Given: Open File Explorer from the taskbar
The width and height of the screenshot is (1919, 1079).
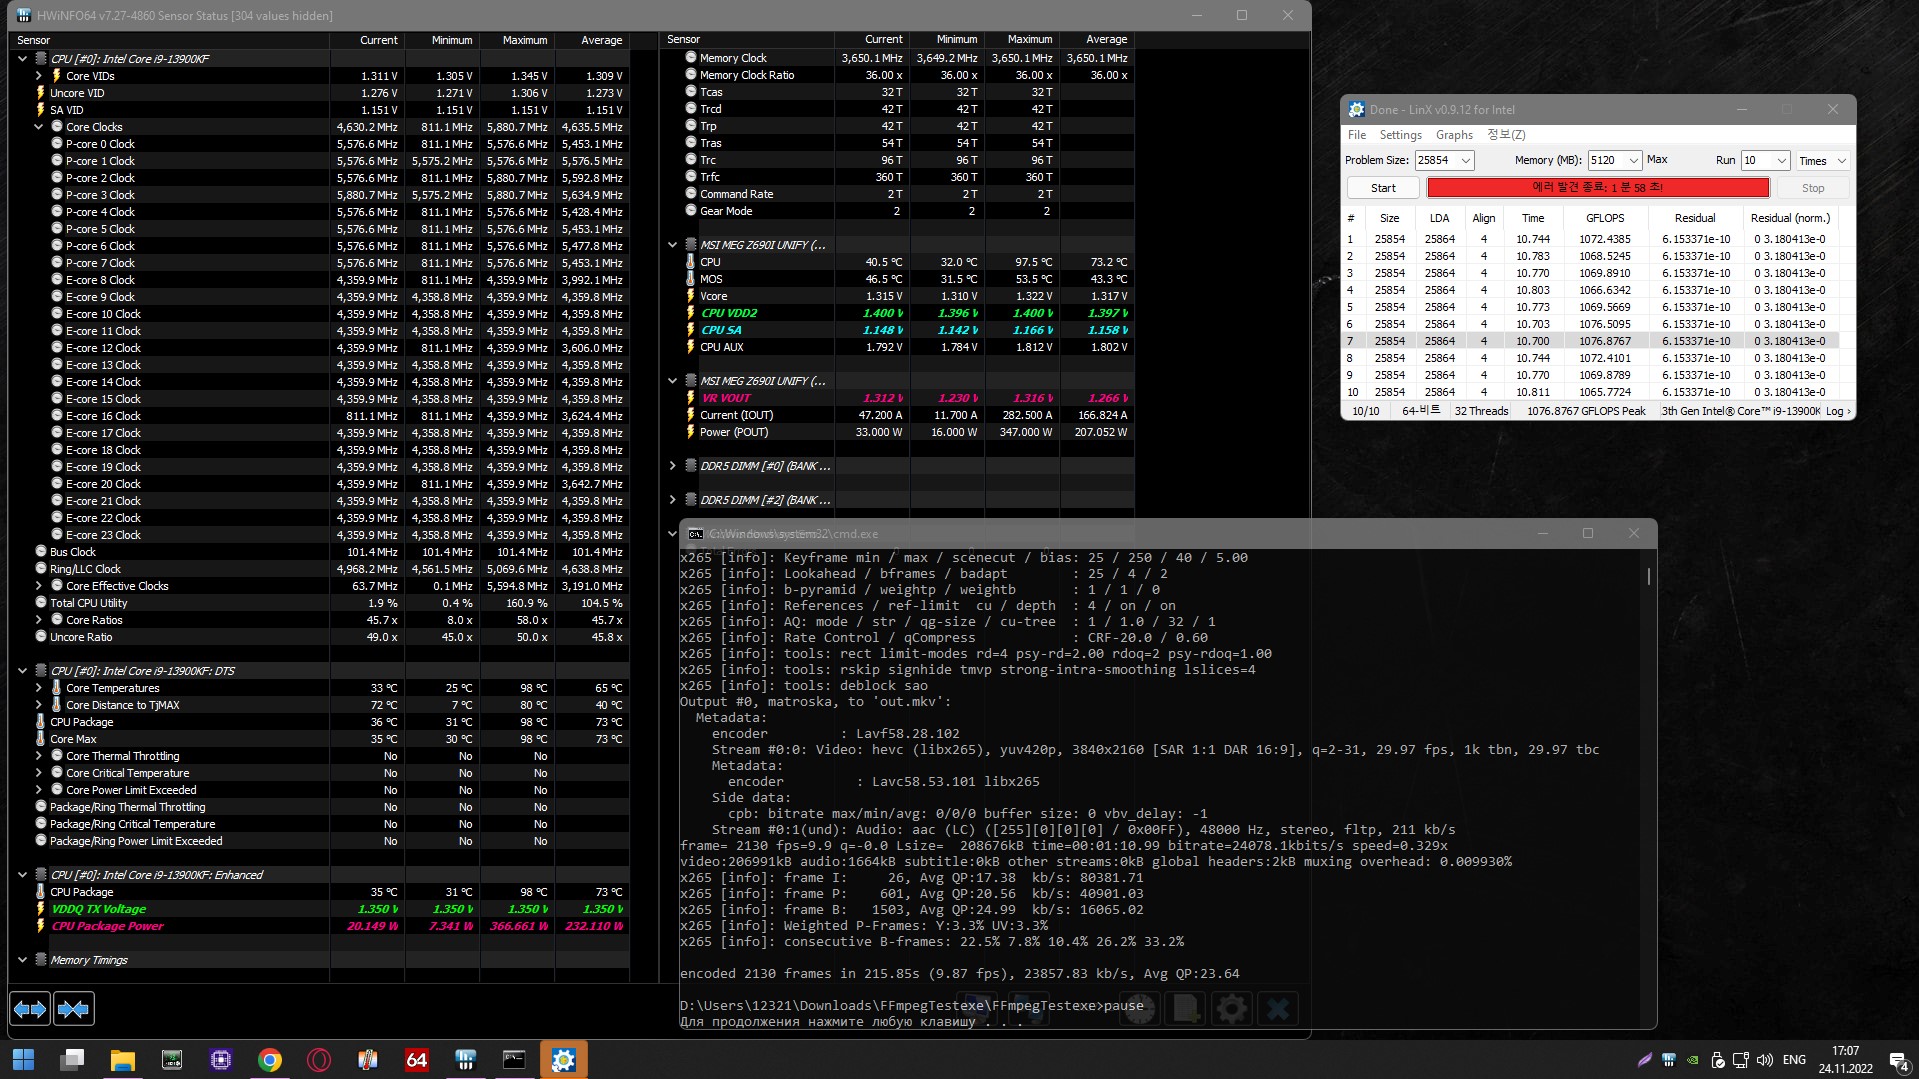Looking at the screenshot, I should [122, 1060].
